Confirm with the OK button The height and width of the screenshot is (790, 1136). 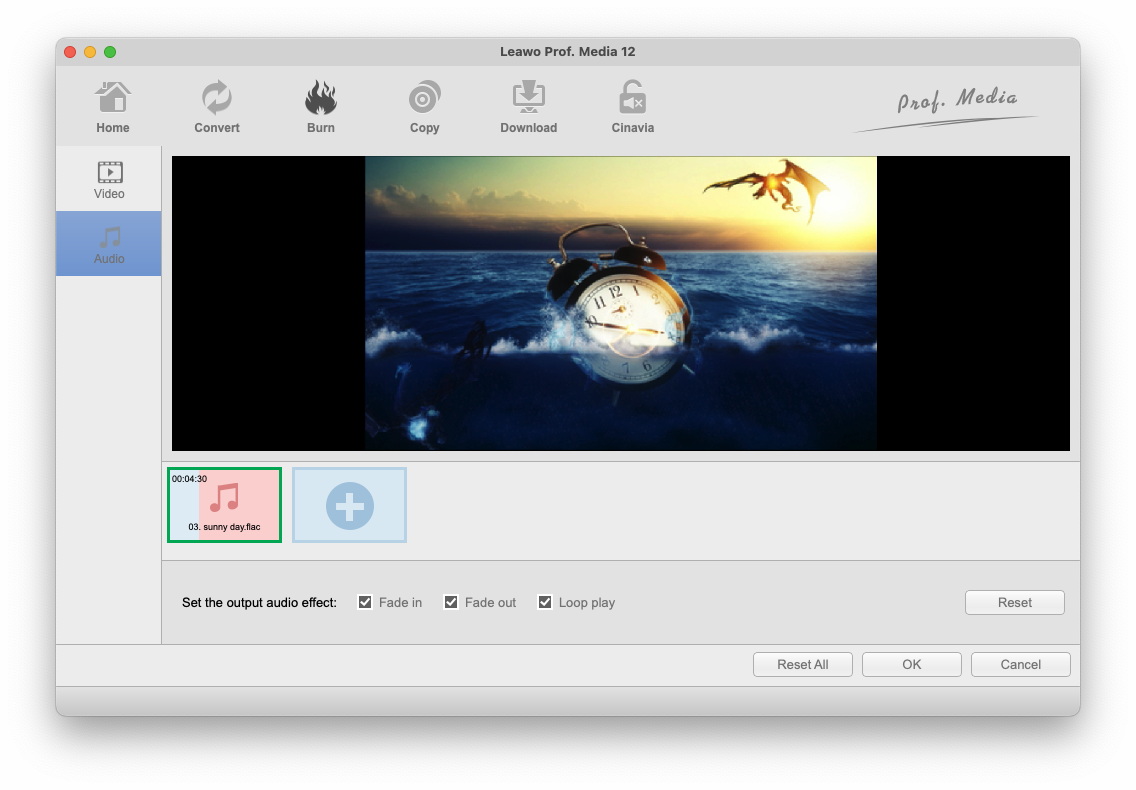click(911, 664)
